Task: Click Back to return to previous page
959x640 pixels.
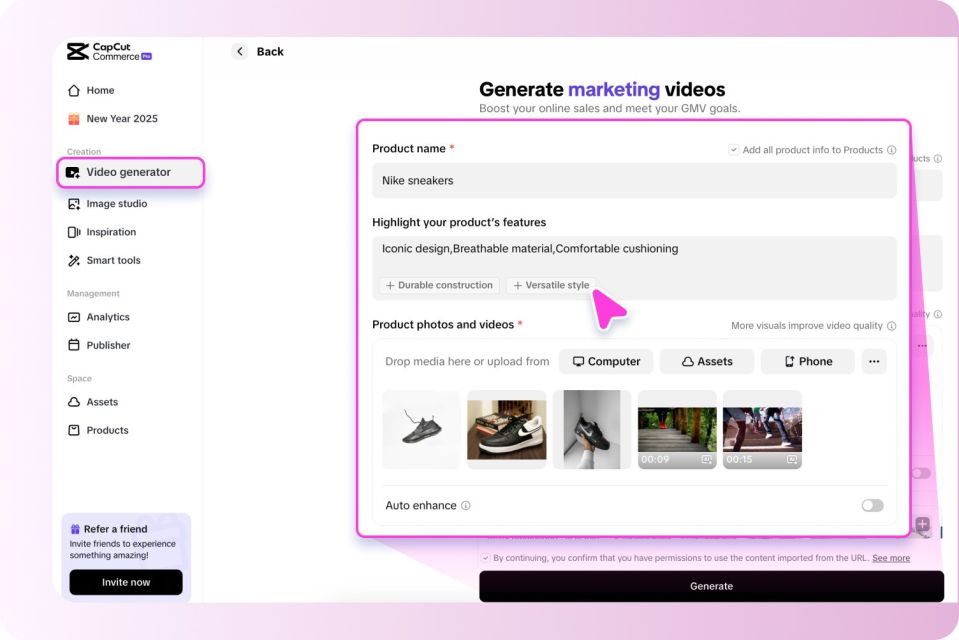Action: tap(258, 51)
